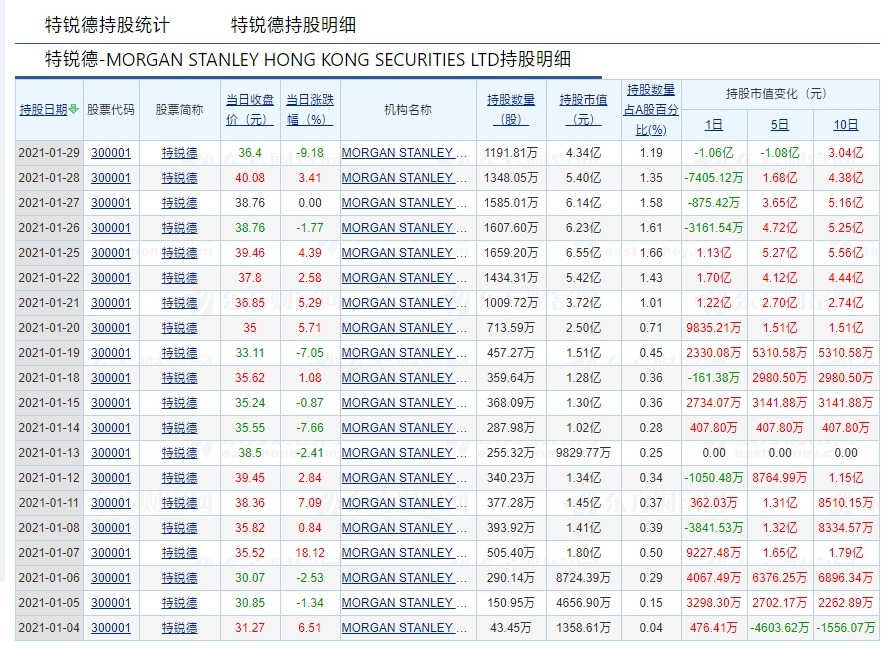Viewport: 884px width, 654px height.
Task: Open stock code 300001 in 2021-01-29 row
Action: point(111,153)
